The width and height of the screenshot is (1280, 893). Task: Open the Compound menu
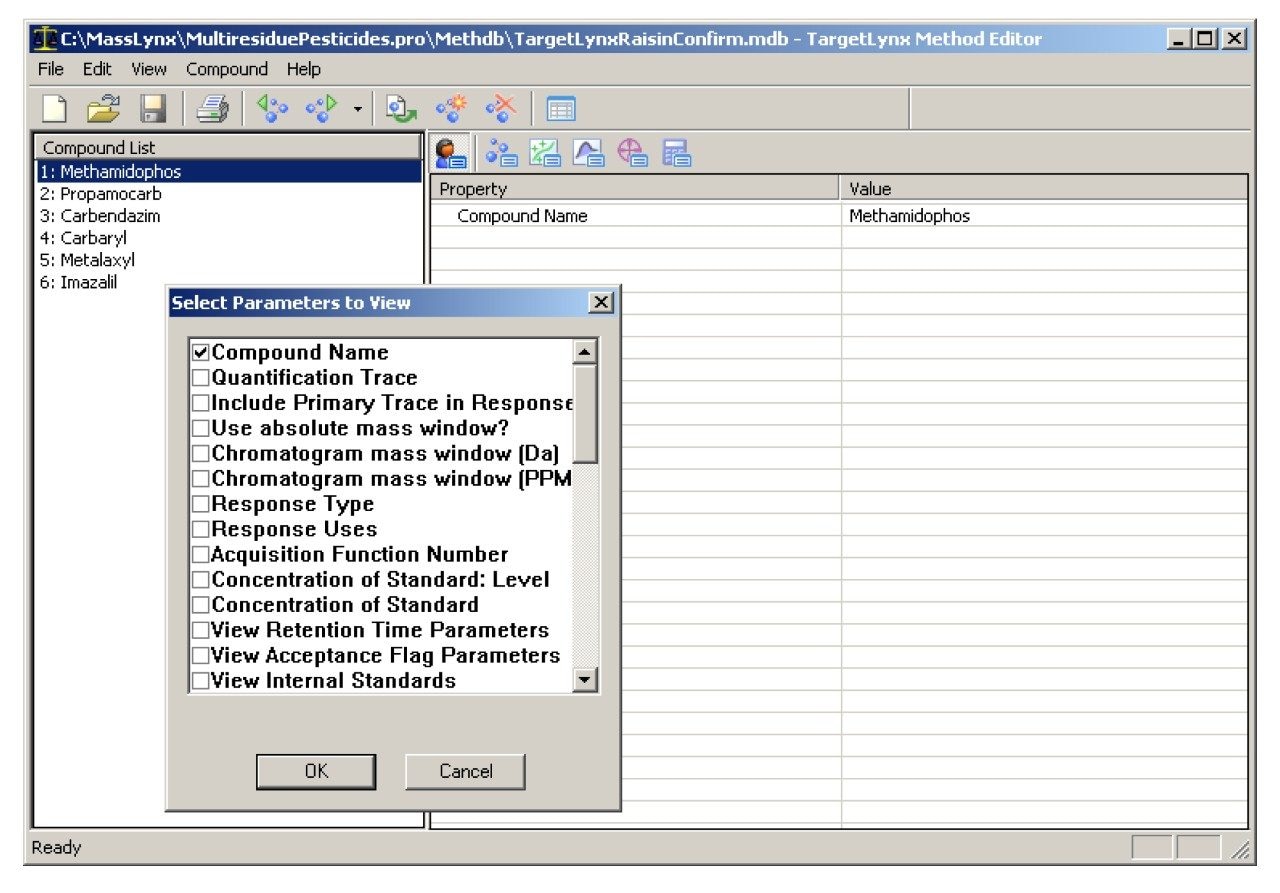click(227, 69)
